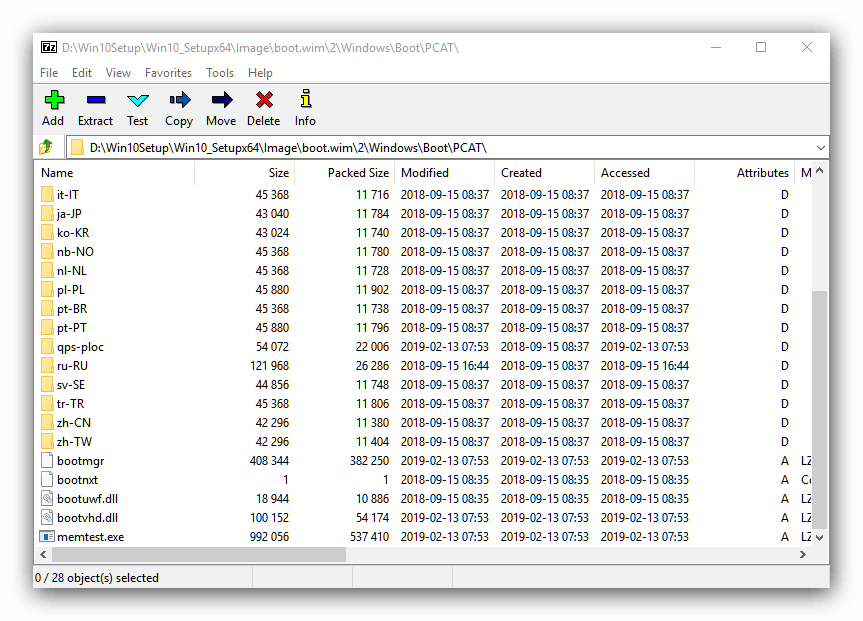Click the status text '0 / 28 object(s) selected'
Screen dimensions: 863x621
pyautogui.click(x=97, y=578)
